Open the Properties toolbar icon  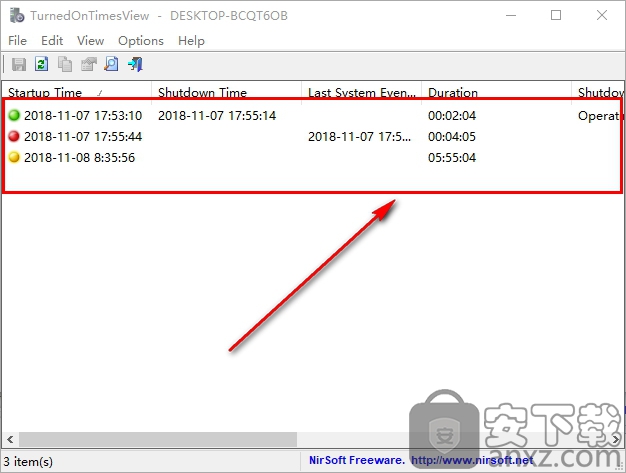point(89,64)
